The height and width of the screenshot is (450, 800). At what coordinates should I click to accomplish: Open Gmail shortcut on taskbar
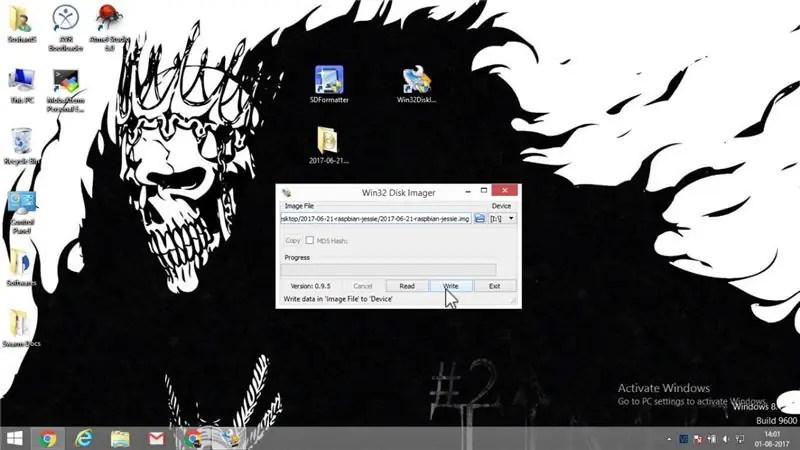[156, 438]
